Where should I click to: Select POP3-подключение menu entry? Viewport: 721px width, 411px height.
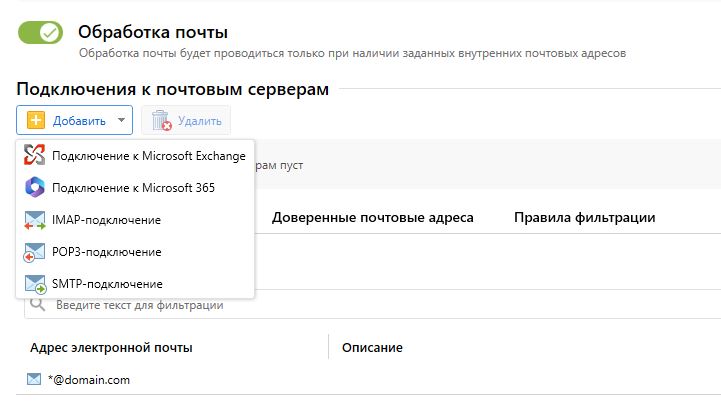(x=135, y=252)
